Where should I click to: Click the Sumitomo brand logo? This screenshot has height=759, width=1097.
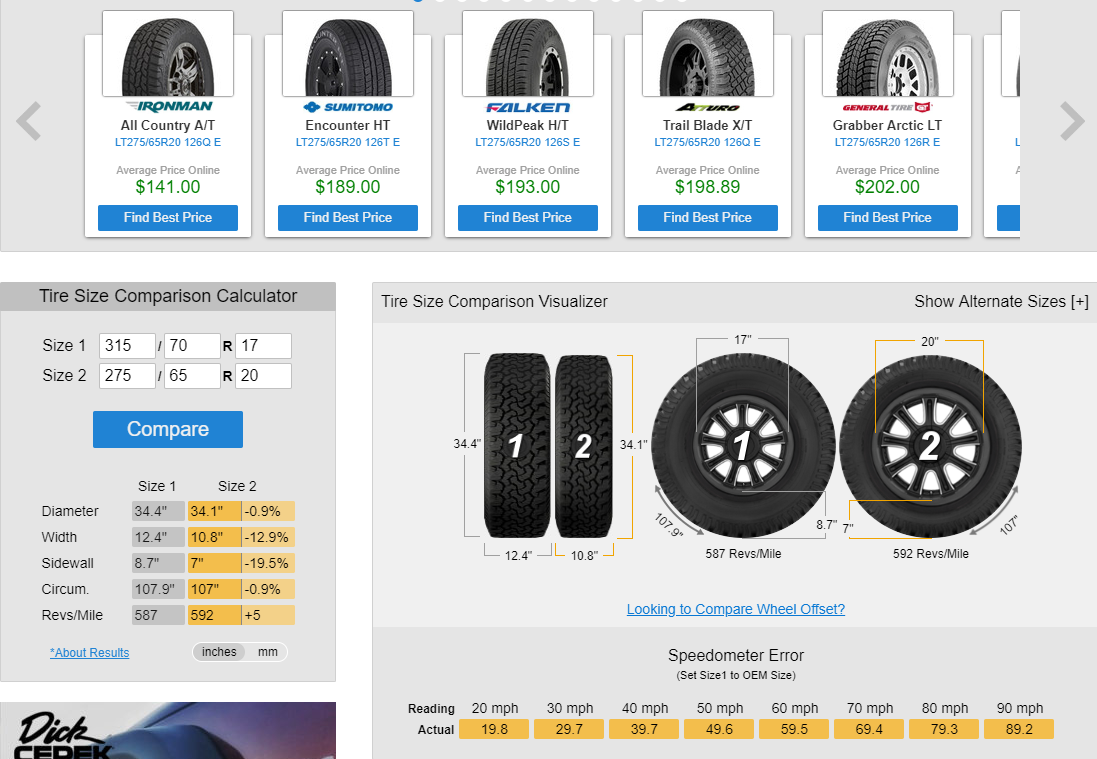348,107
